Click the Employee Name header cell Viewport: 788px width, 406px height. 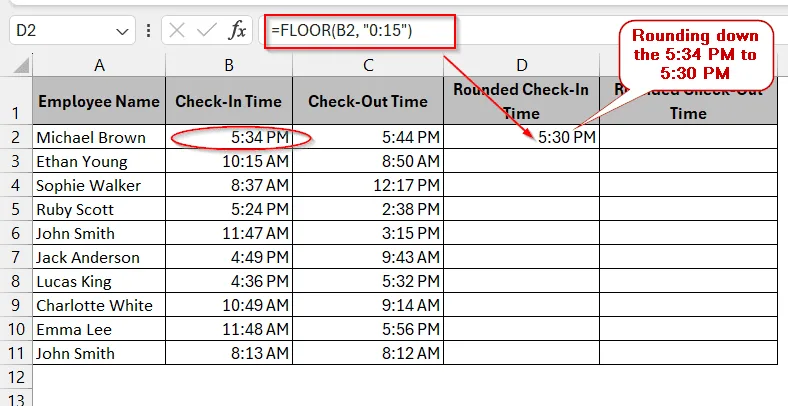coord(99,100)
